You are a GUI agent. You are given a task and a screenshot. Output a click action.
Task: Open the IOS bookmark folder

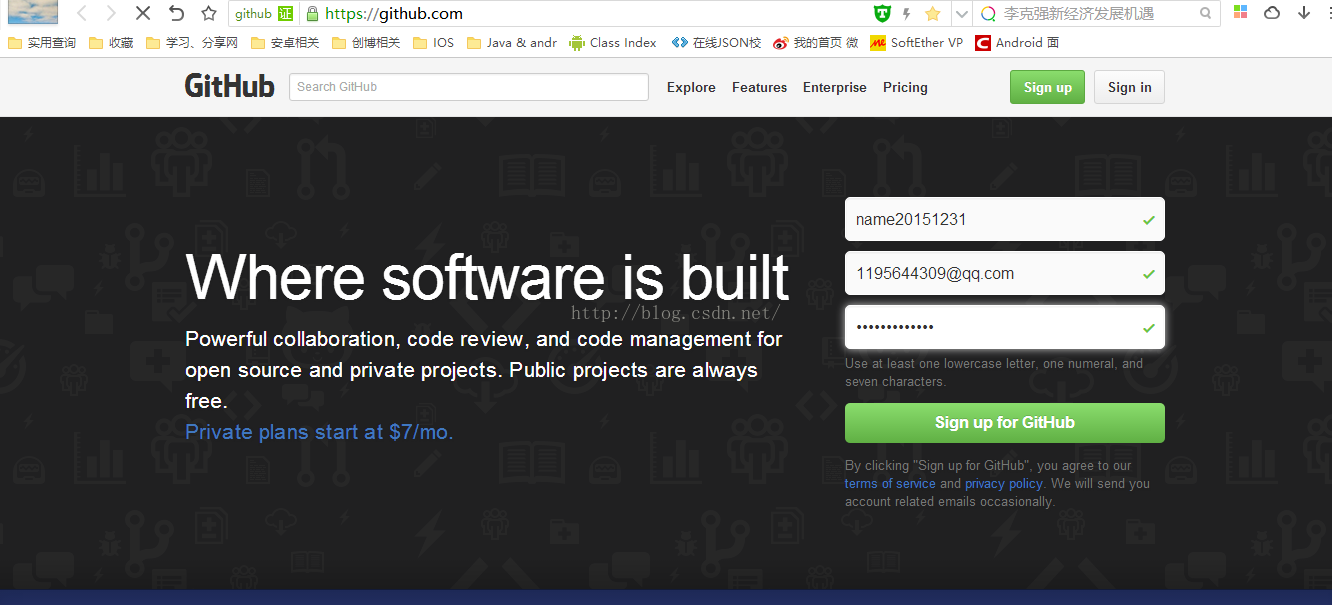pos(433,43)
